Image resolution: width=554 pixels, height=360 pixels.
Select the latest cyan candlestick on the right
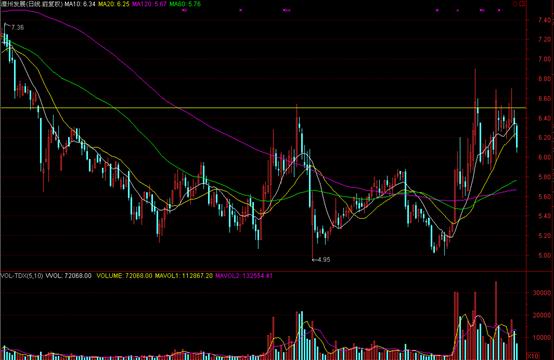click(x=517, y=138)
